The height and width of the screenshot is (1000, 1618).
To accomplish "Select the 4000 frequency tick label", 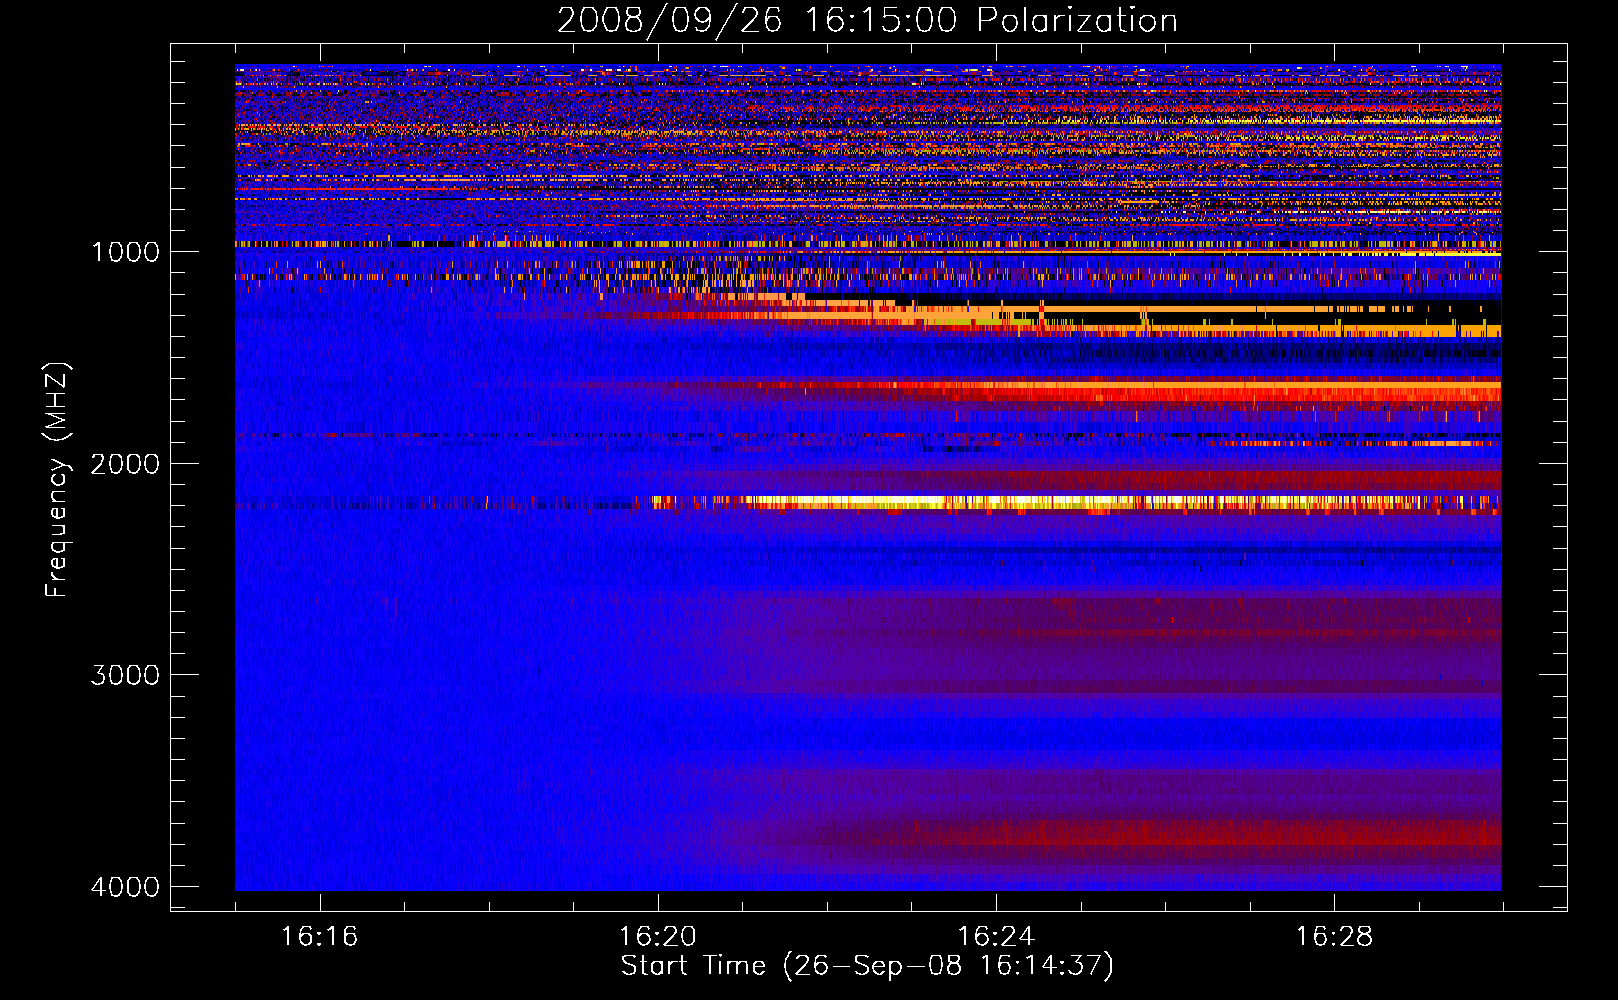I will (125, 887).
